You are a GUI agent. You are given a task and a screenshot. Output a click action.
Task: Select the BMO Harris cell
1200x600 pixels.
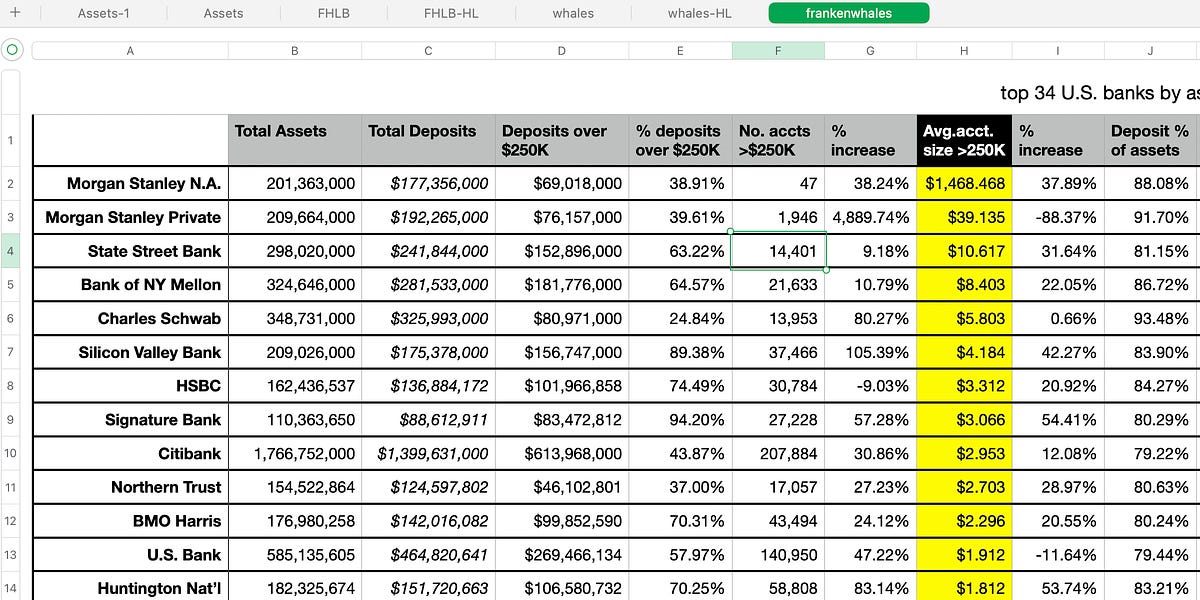tap(130, 521)
